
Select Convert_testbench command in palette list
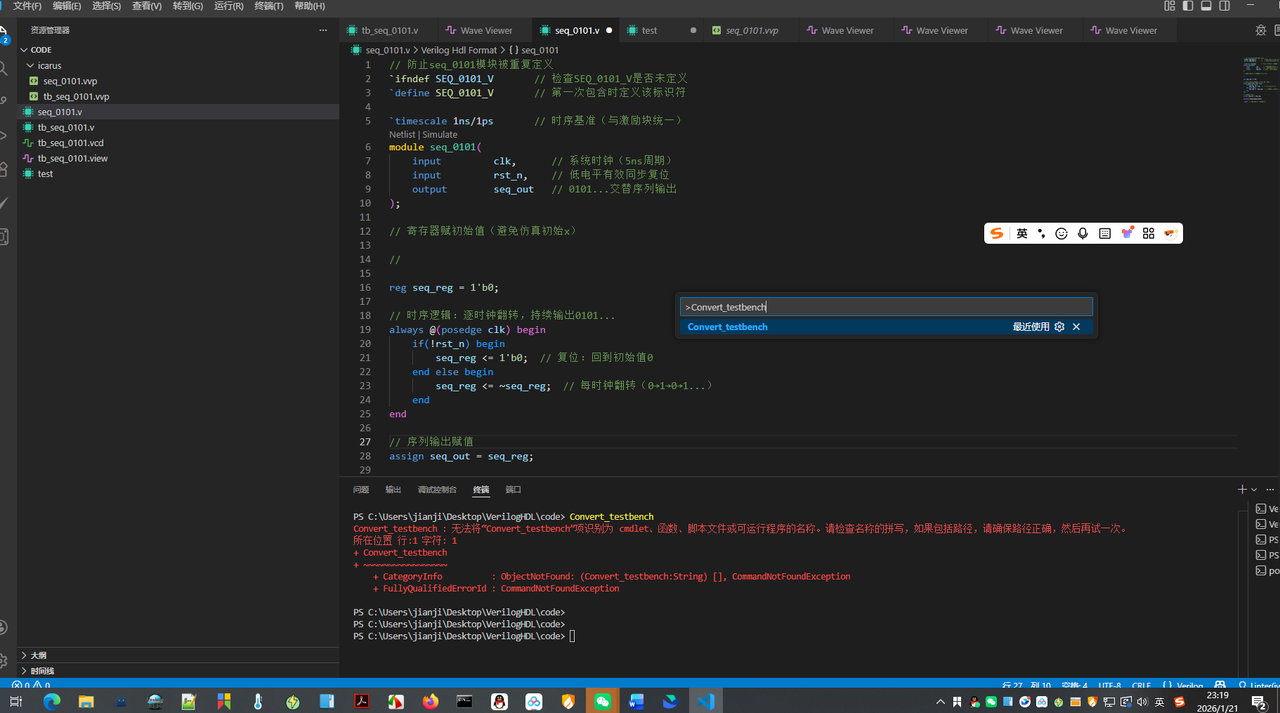click(728, 327)
